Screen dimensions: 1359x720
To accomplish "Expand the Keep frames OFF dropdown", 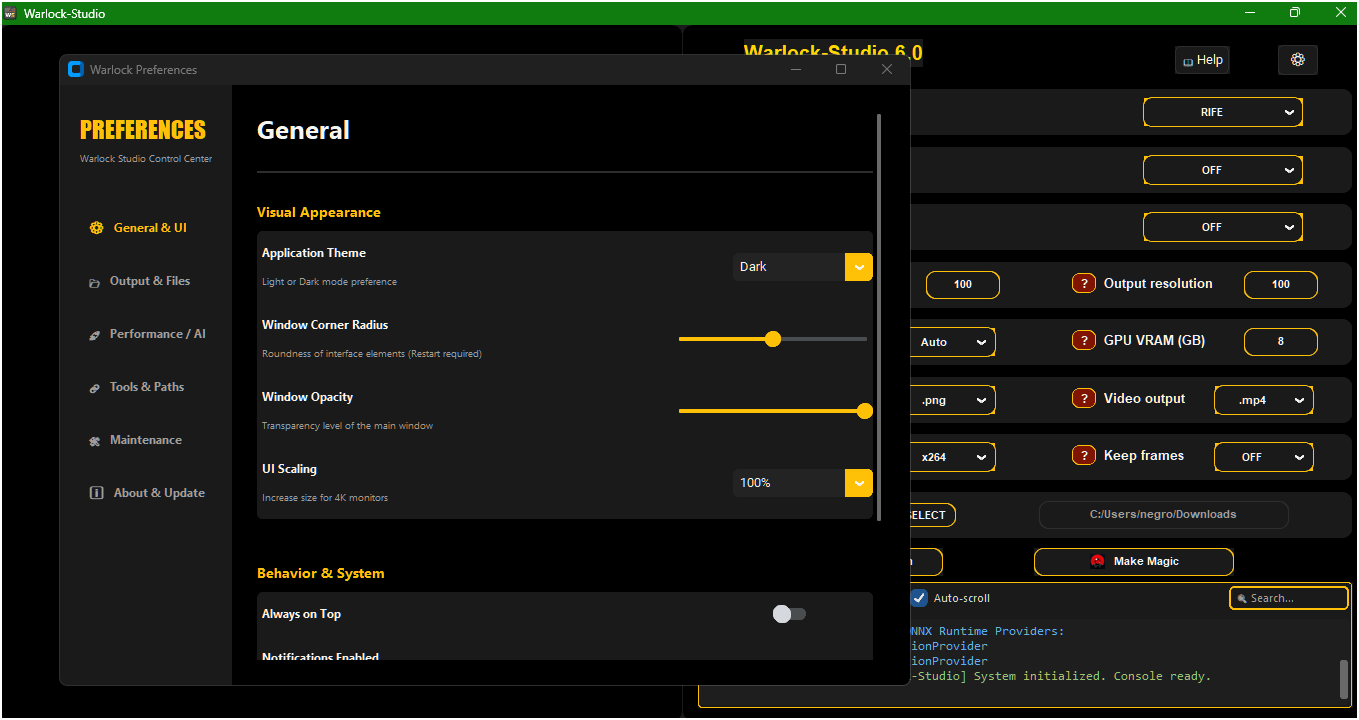I will (1264, 457).
